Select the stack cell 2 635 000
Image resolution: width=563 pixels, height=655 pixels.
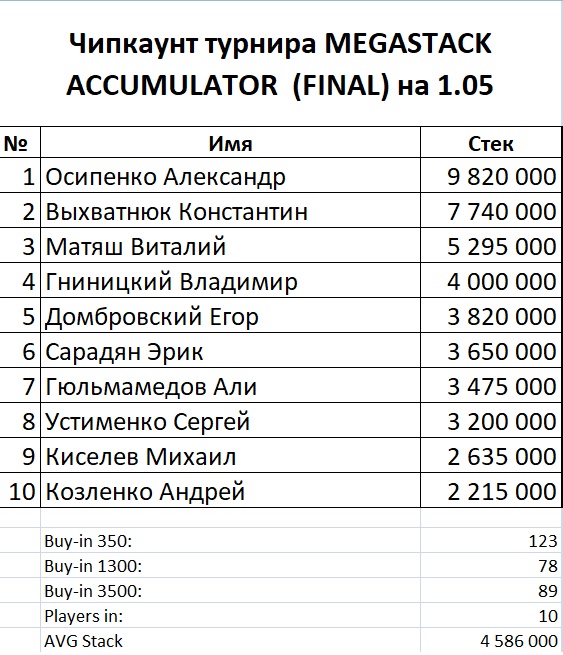pyautogui.click(x=491, y=456)
